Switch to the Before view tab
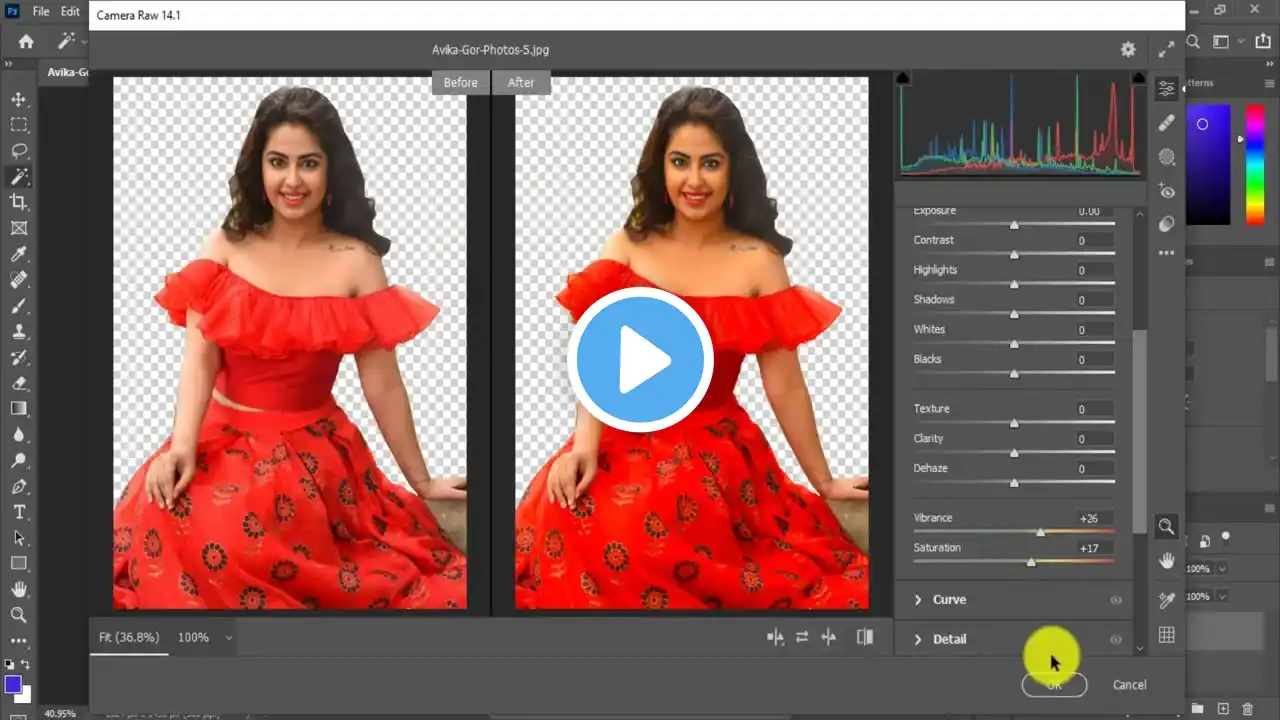The width and height of the screenshot is (1280, 720). click(460, 82)
